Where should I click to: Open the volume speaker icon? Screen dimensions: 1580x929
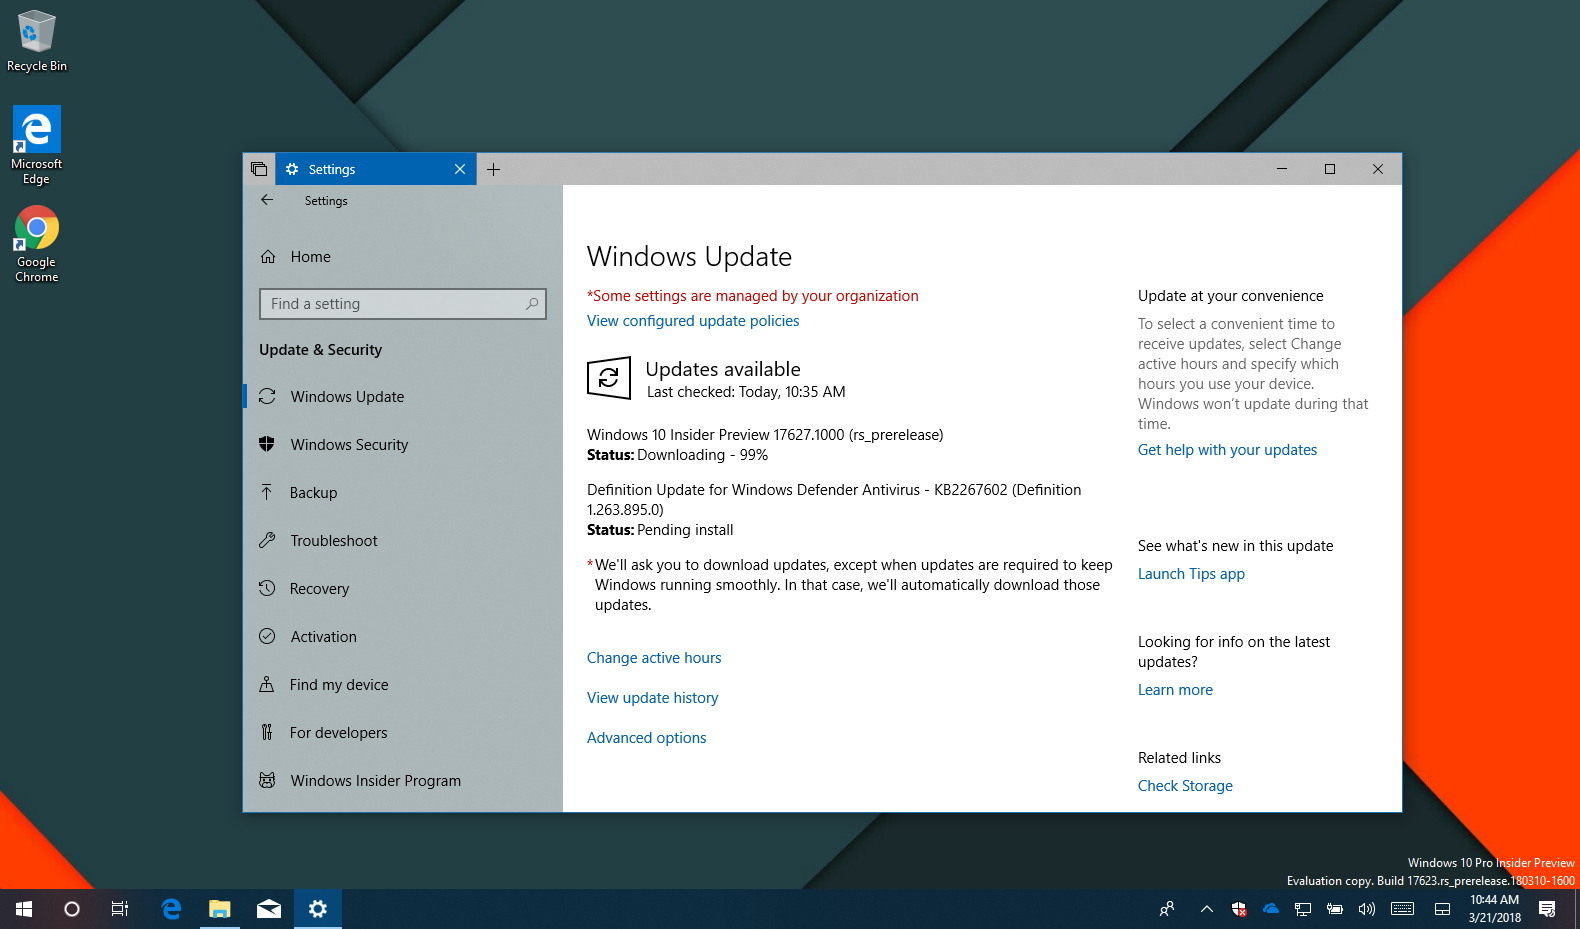[x=1367, y=909]
